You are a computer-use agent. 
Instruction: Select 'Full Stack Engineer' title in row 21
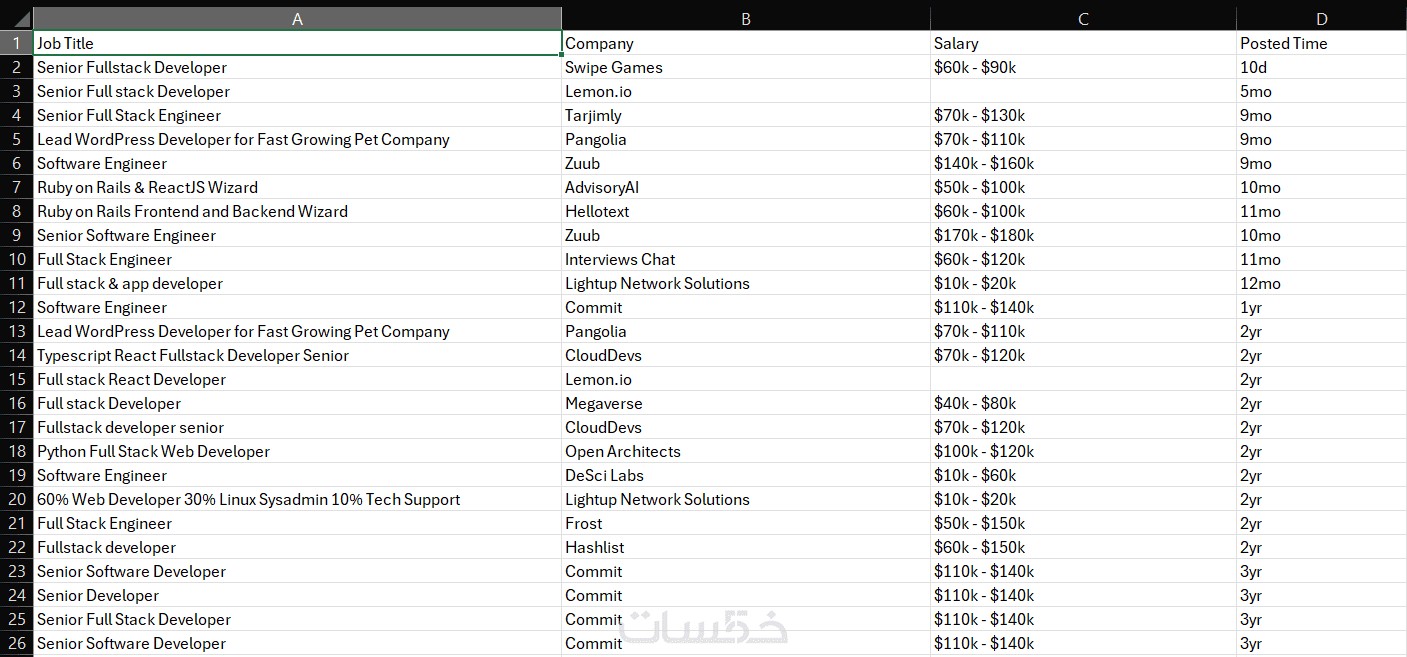[297, 523]
